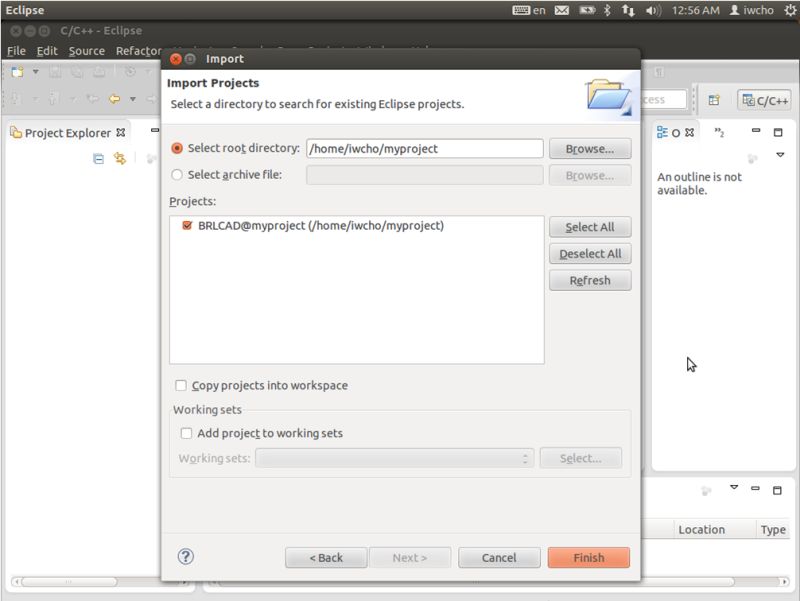
Task: Click Collapse All in Project Explorer toolbar
Action: (x=97, y=158)
